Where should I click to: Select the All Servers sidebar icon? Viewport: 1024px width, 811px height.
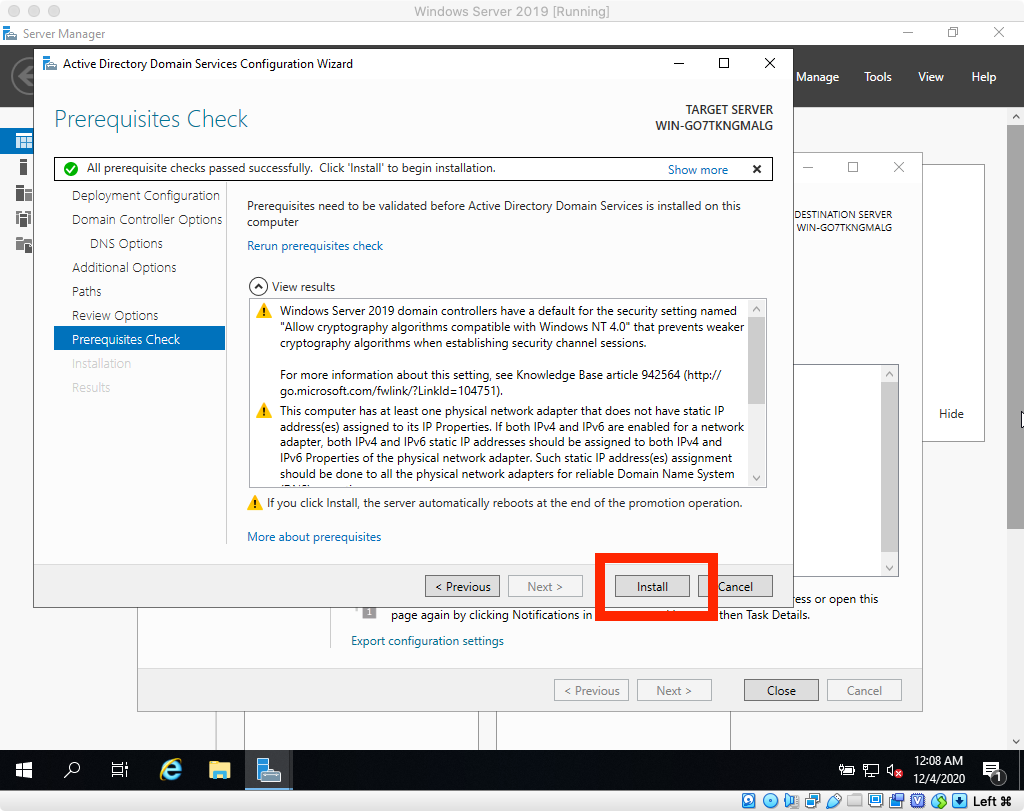click(x=24, y=193)
